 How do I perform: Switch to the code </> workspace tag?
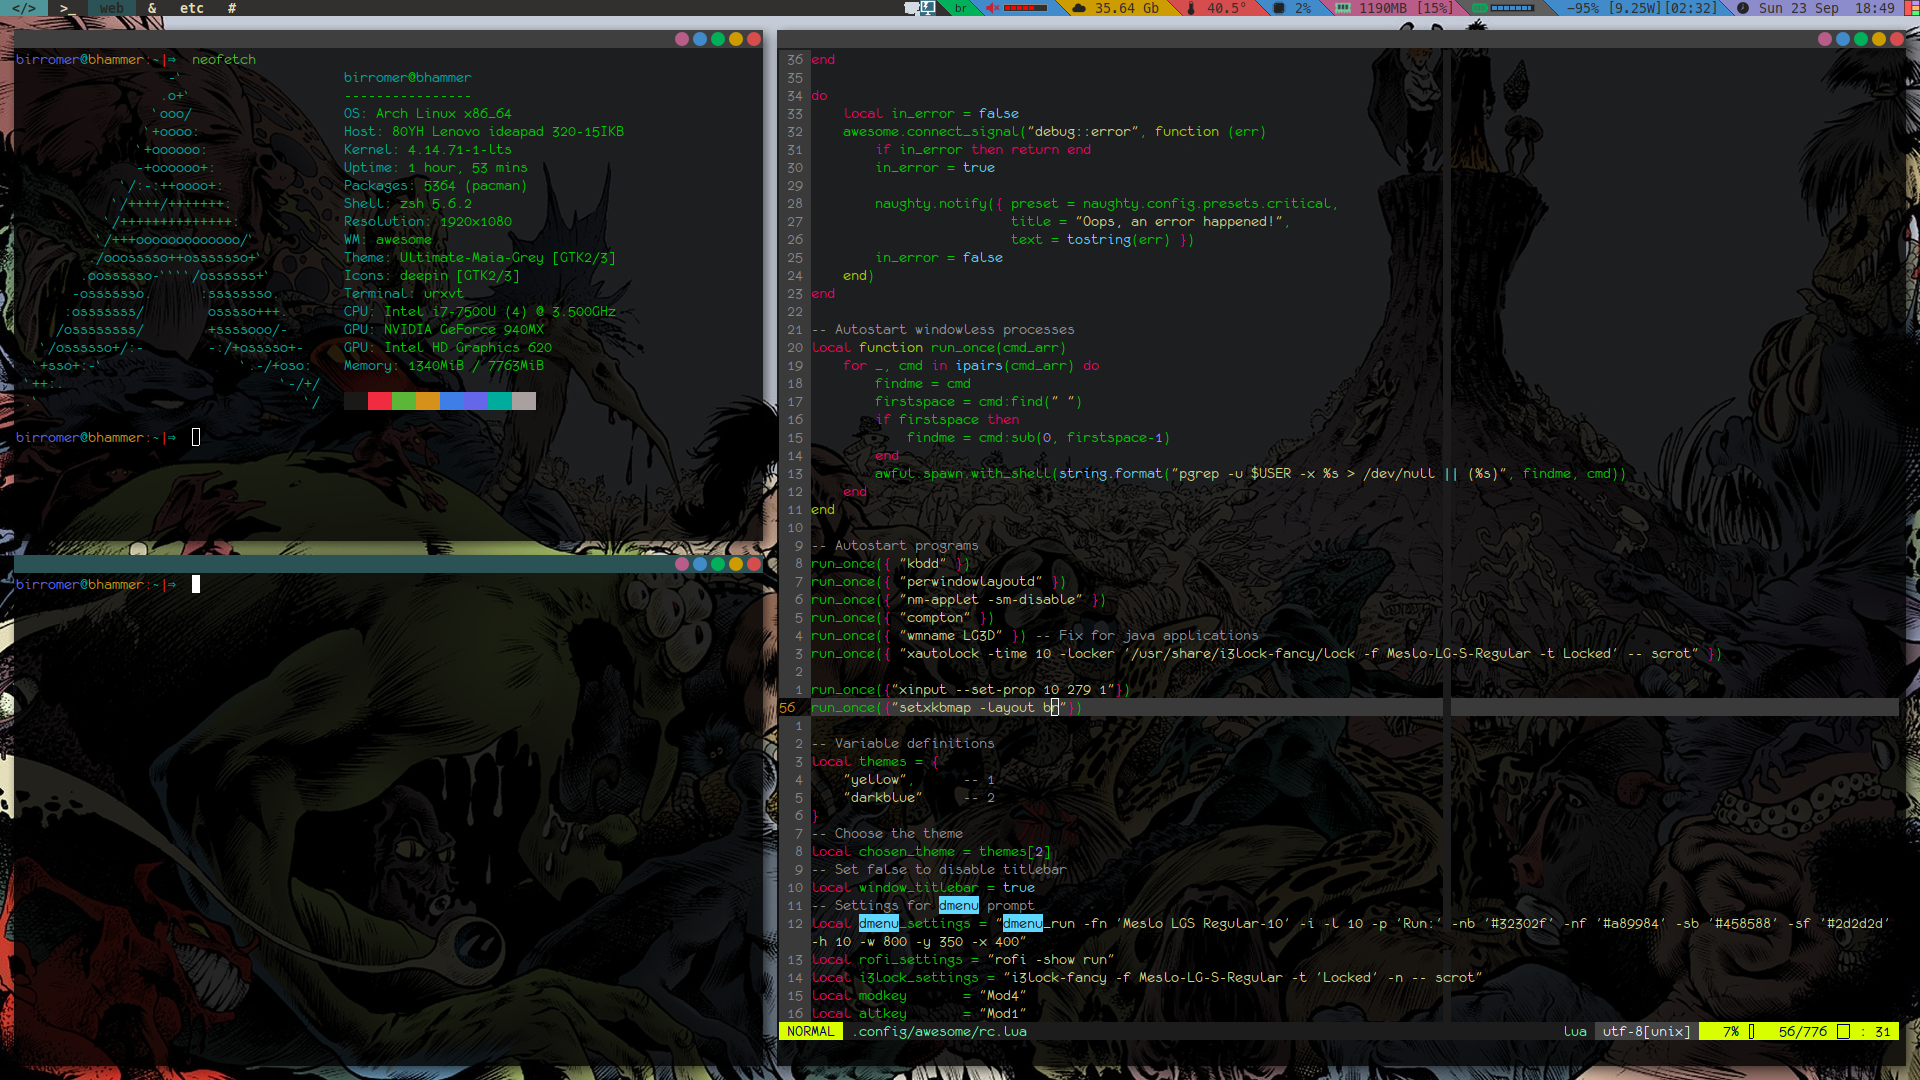(23, 8)
